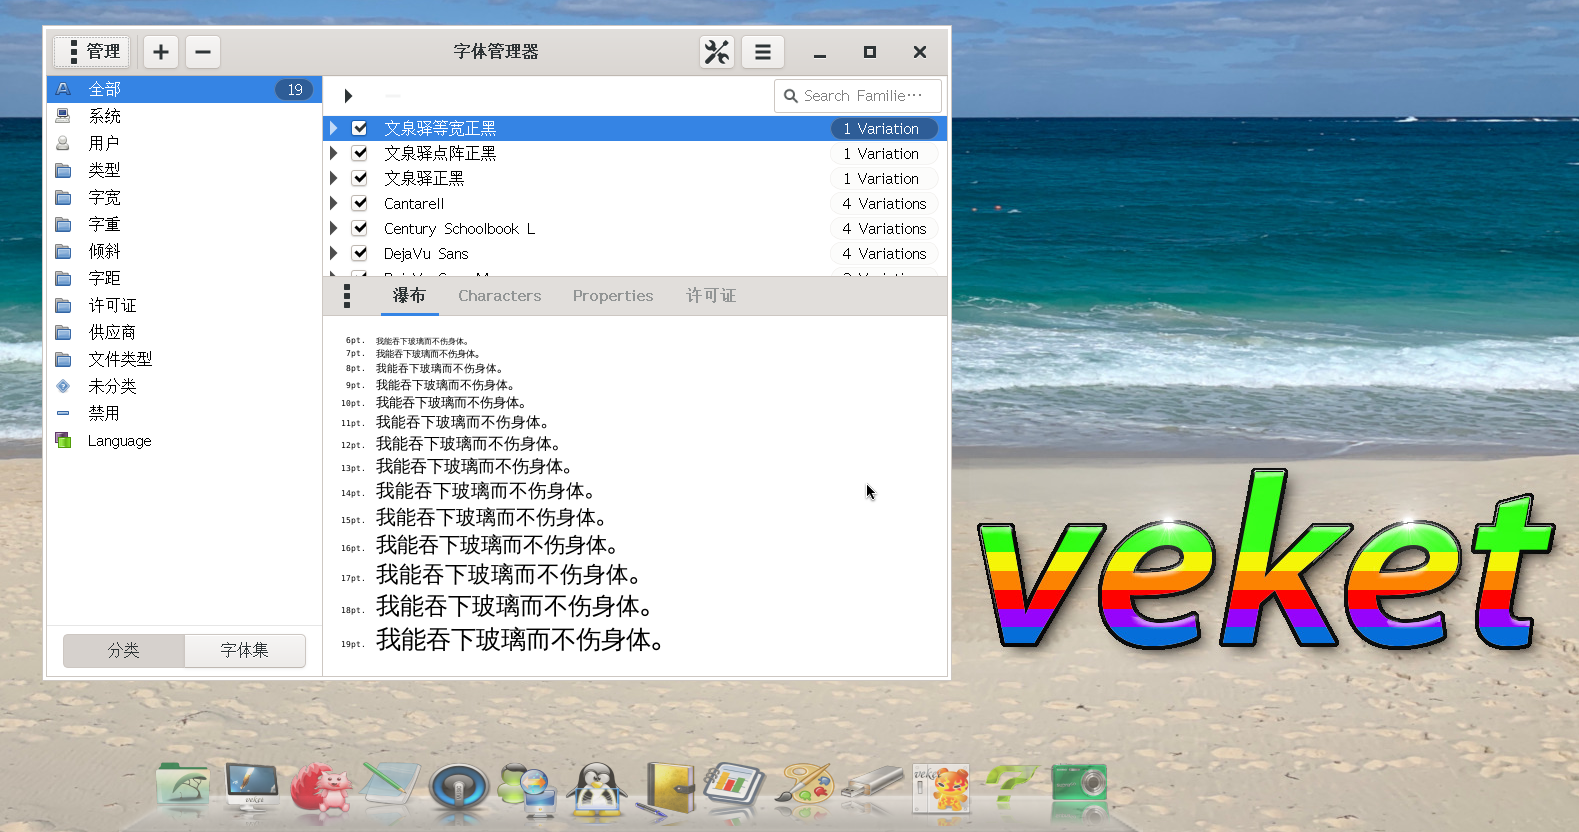Select the 未分类 category icon

point(63,386)
